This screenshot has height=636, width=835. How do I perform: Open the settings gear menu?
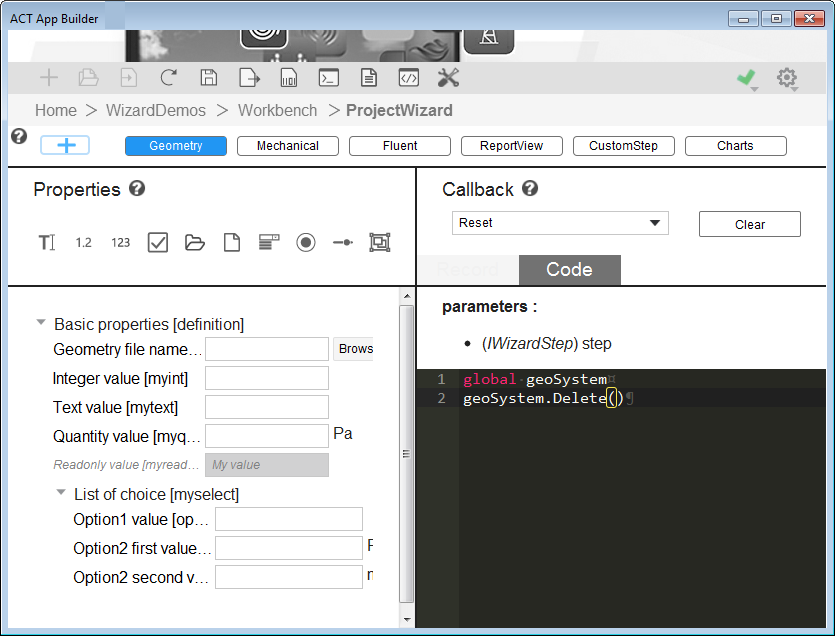787,78
